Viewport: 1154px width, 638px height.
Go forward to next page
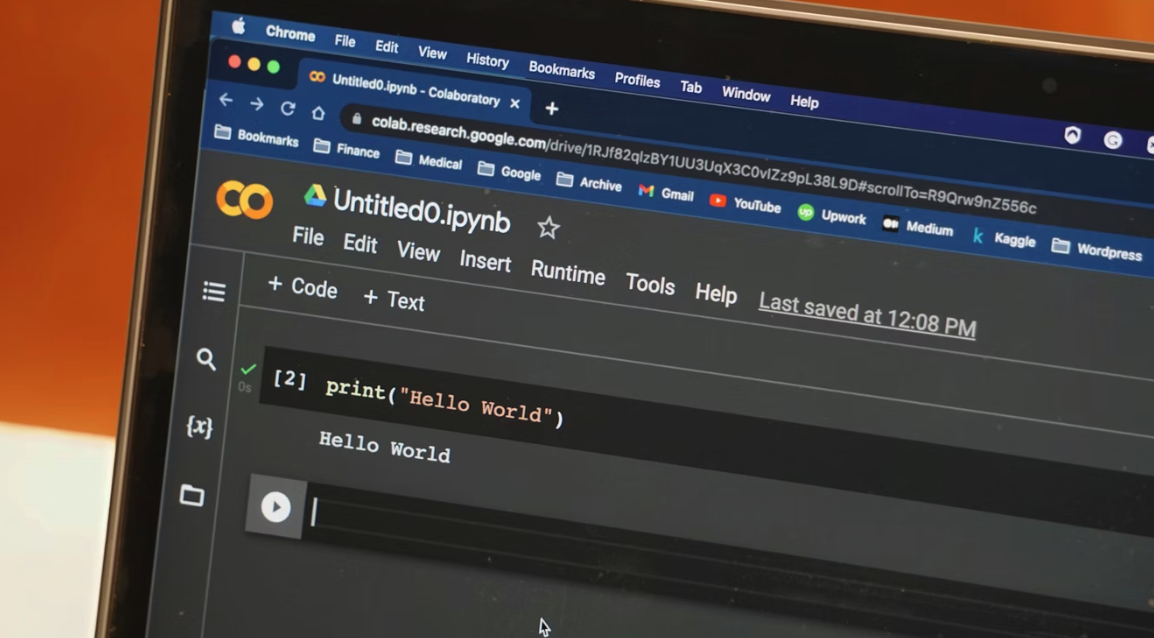[x=256, y=104]
